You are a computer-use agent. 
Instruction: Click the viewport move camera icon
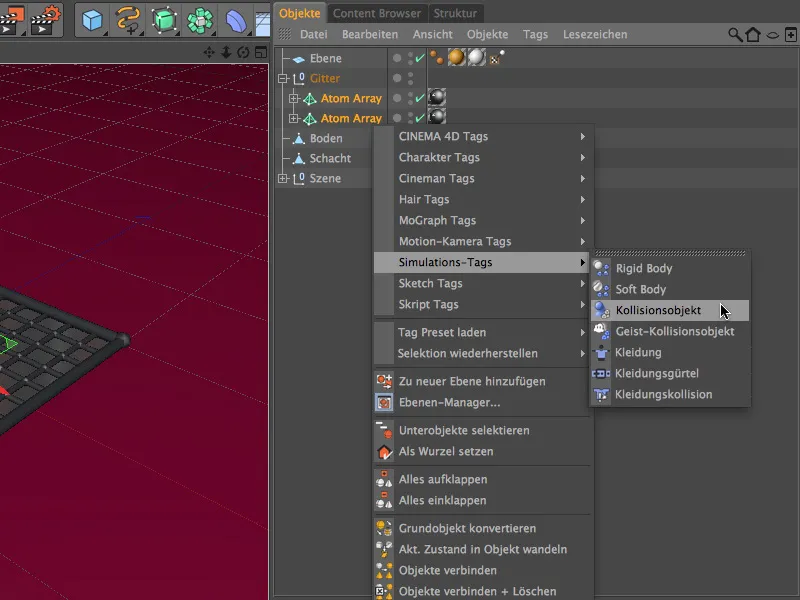tap(209, 52)
